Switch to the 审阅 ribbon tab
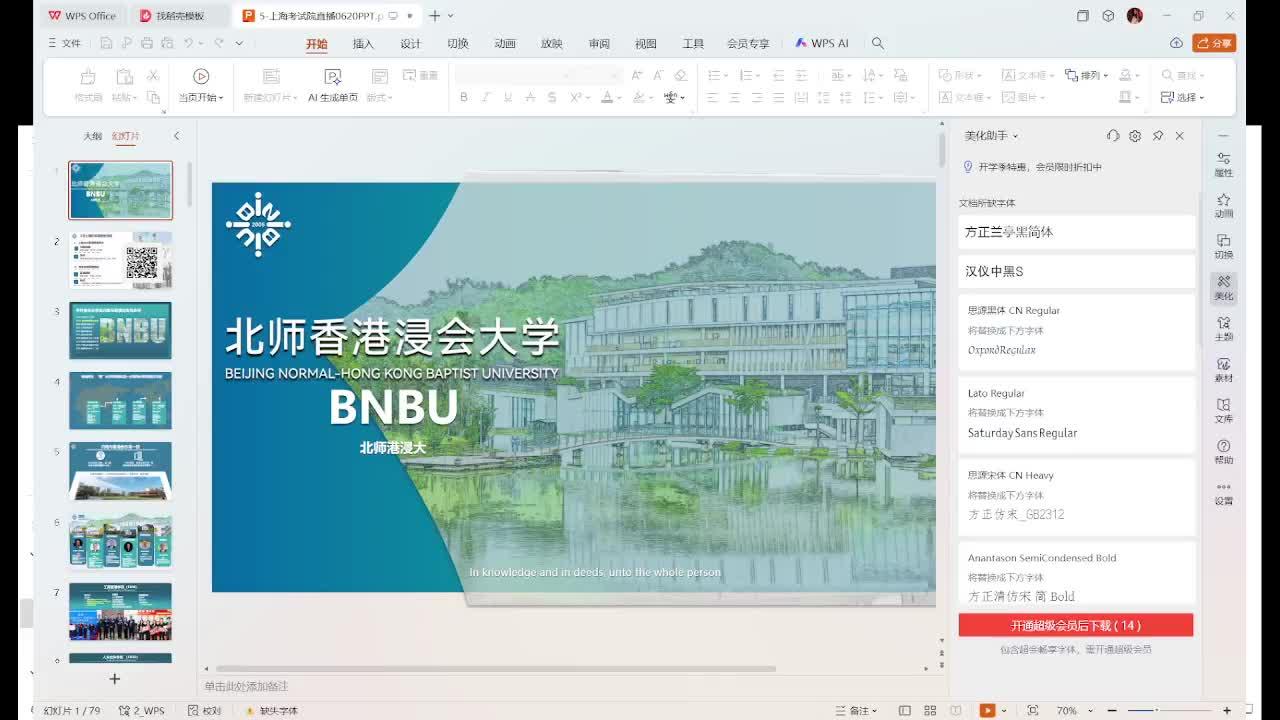1280x720 pixels. [599, 43]
